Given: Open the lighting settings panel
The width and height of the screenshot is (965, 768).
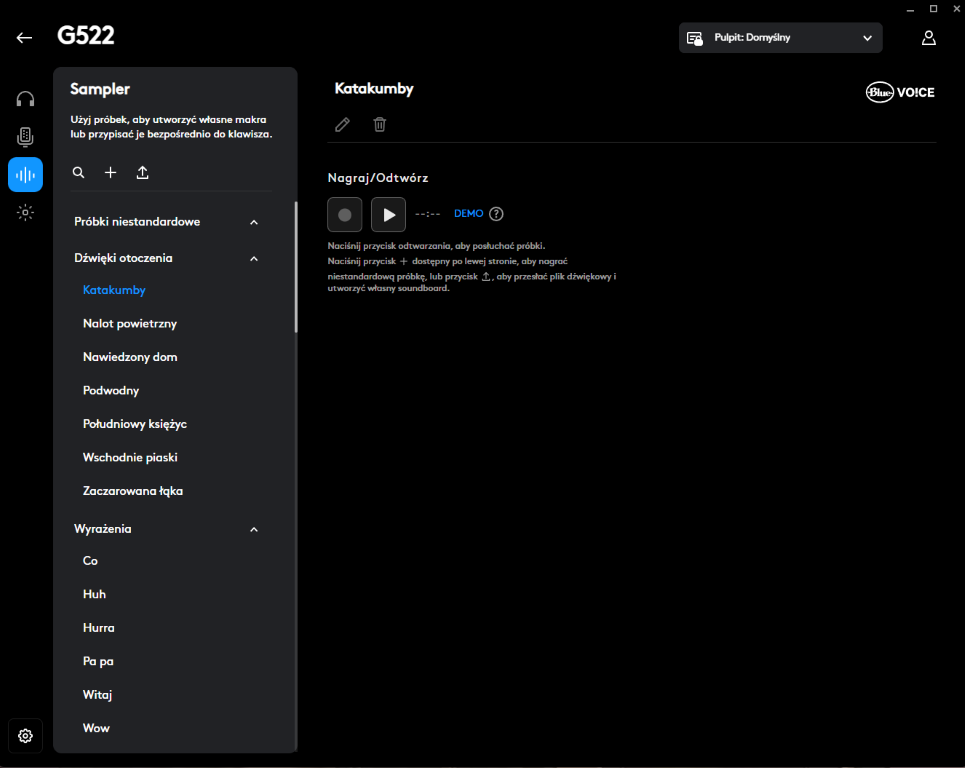Looking at the screenshot, I should coord(25,212).
